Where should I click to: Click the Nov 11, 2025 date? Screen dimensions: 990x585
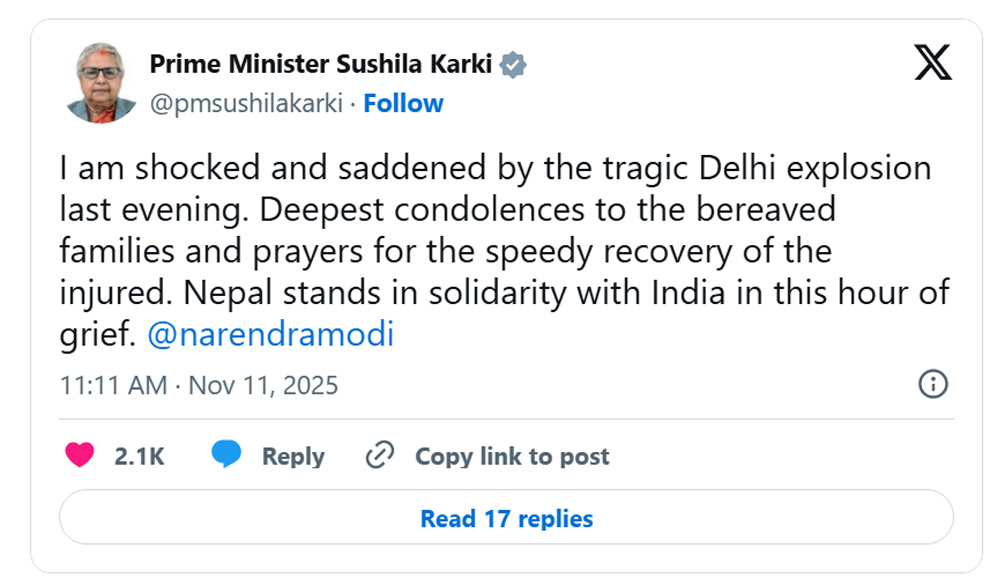coord(263,385)
